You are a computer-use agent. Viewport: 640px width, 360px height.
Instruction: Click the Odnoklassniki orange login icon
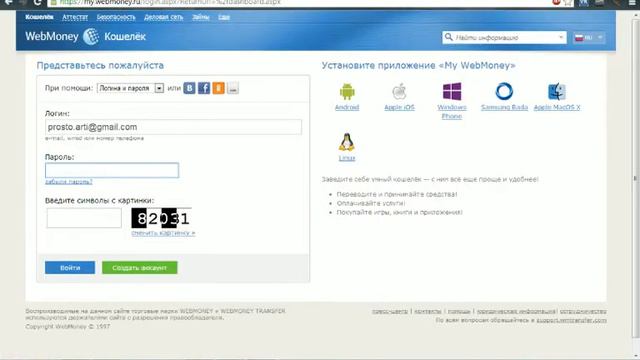coord(218,88)
